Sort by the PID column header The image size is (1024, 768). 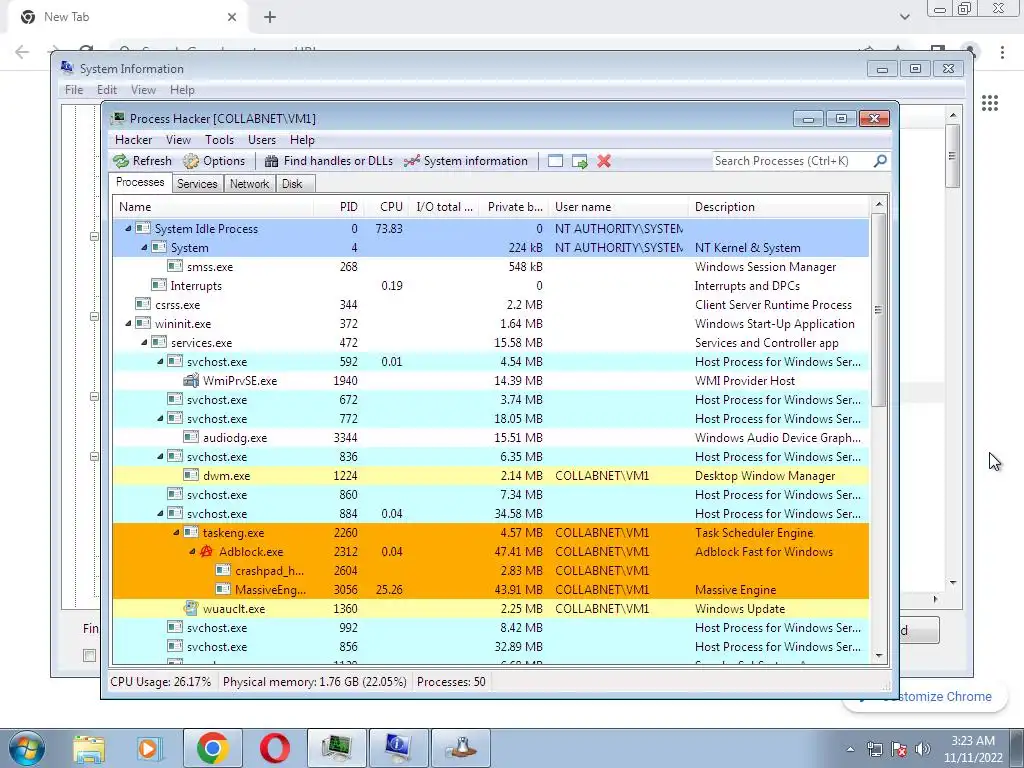click(x=338, y=207)
